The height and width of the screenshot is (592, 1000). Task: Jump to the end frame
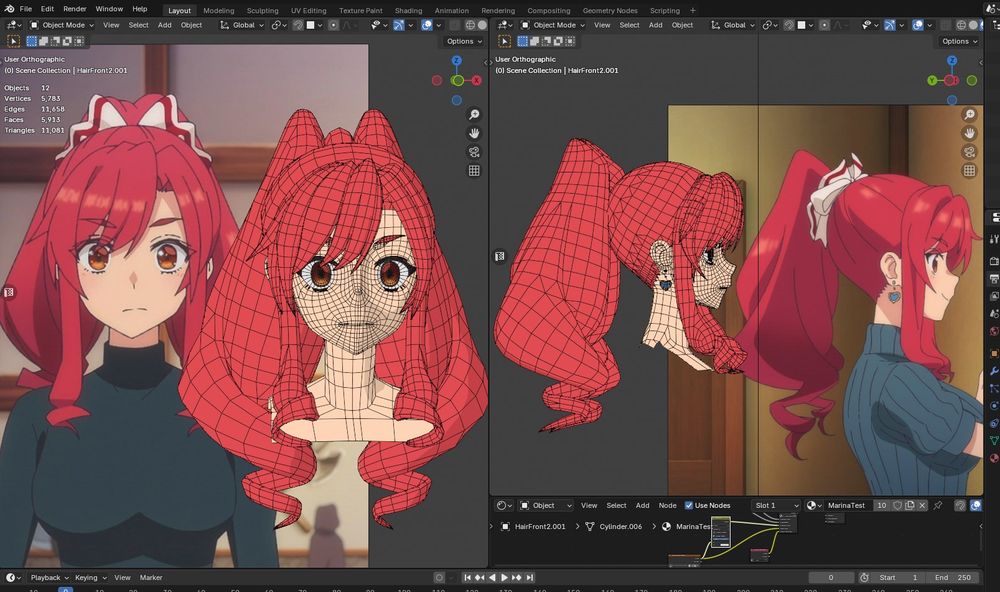529,577
